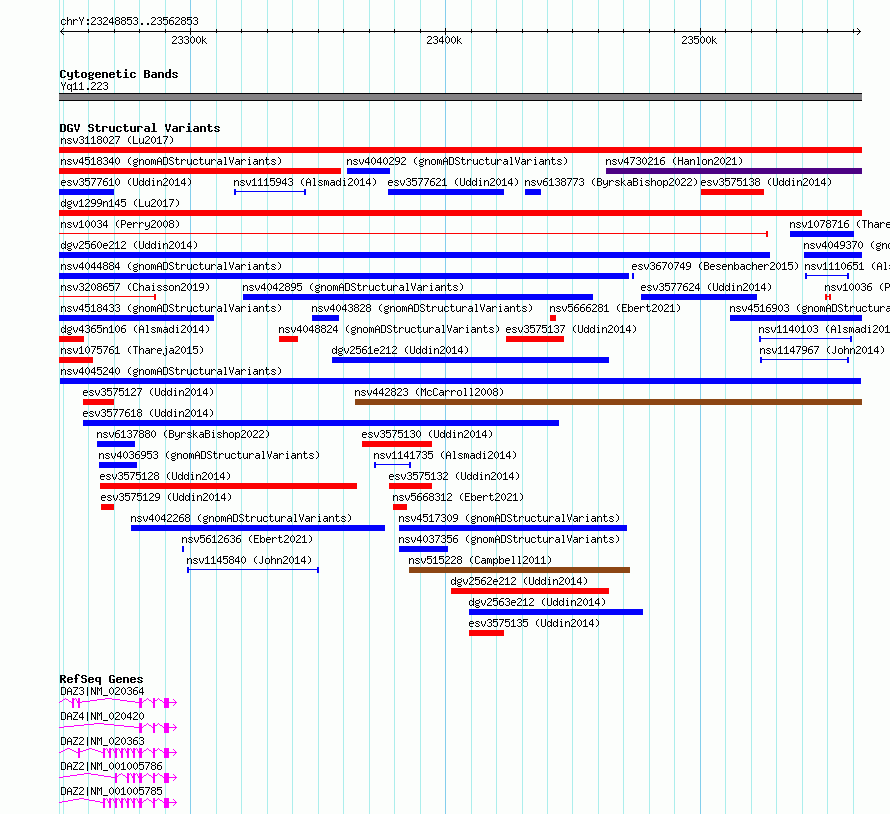Click the small red nsv5666281 (Ebert2021) marker
This screenshot has width=890, height=814.
[x=553, y=318]
